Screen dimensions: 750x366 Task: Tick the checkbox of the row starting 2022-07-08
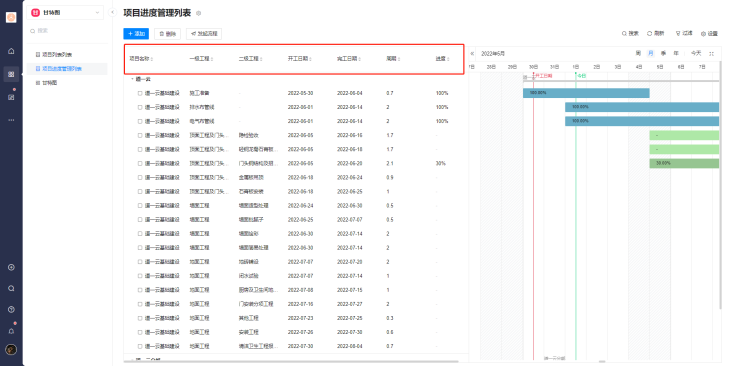tap(140, 290)
